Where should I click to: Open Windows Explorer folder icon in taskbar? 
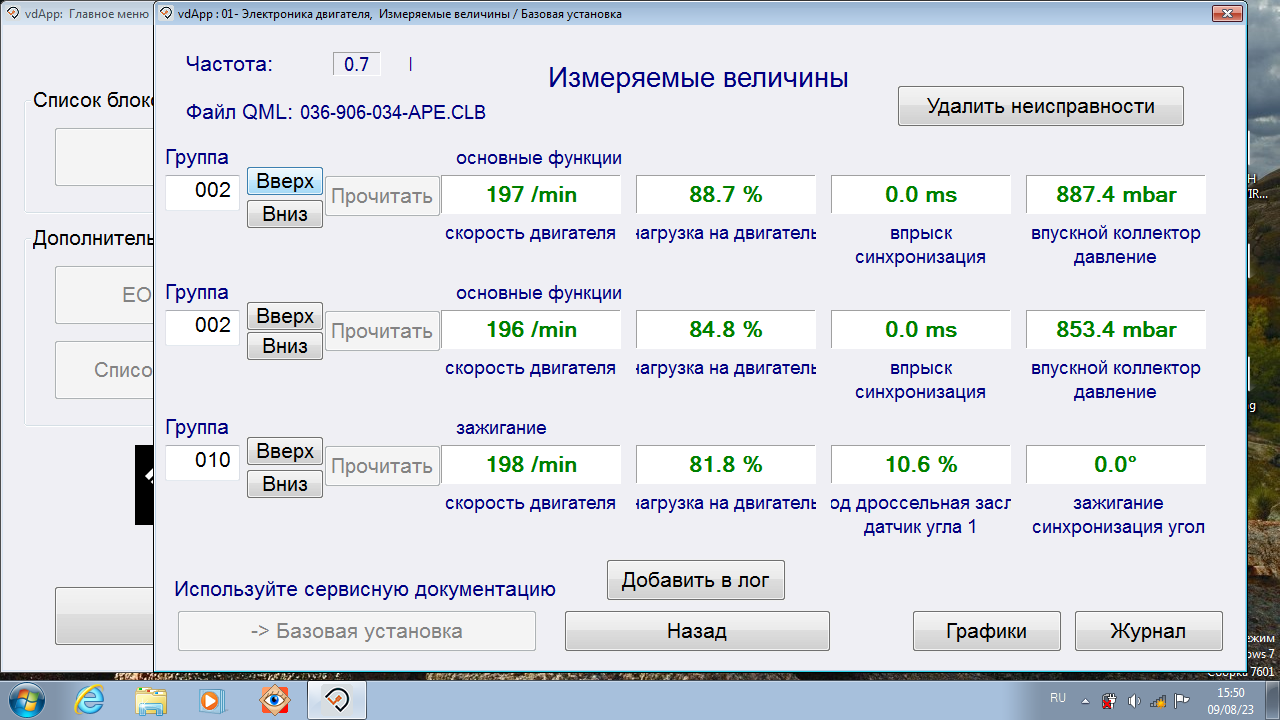coord(151,699)
